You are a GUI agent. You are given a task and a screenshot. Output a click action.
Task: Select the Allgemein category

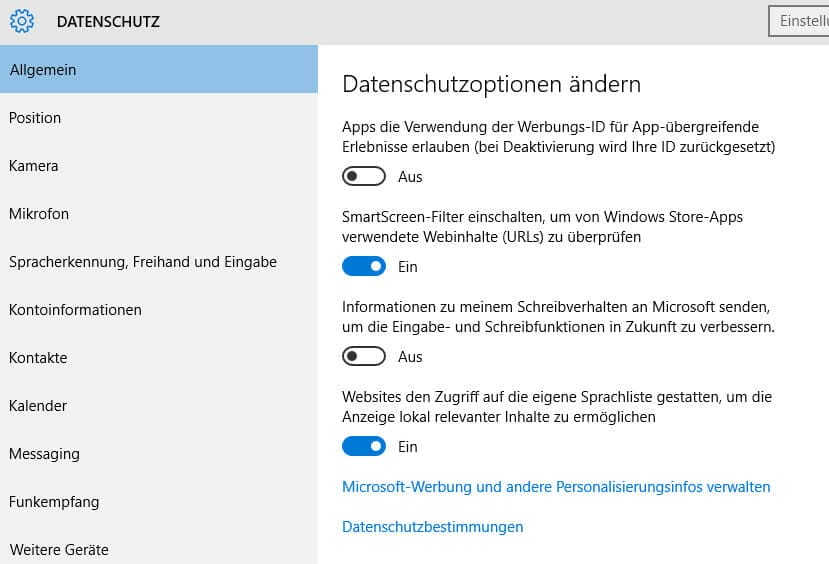(158, 70)
